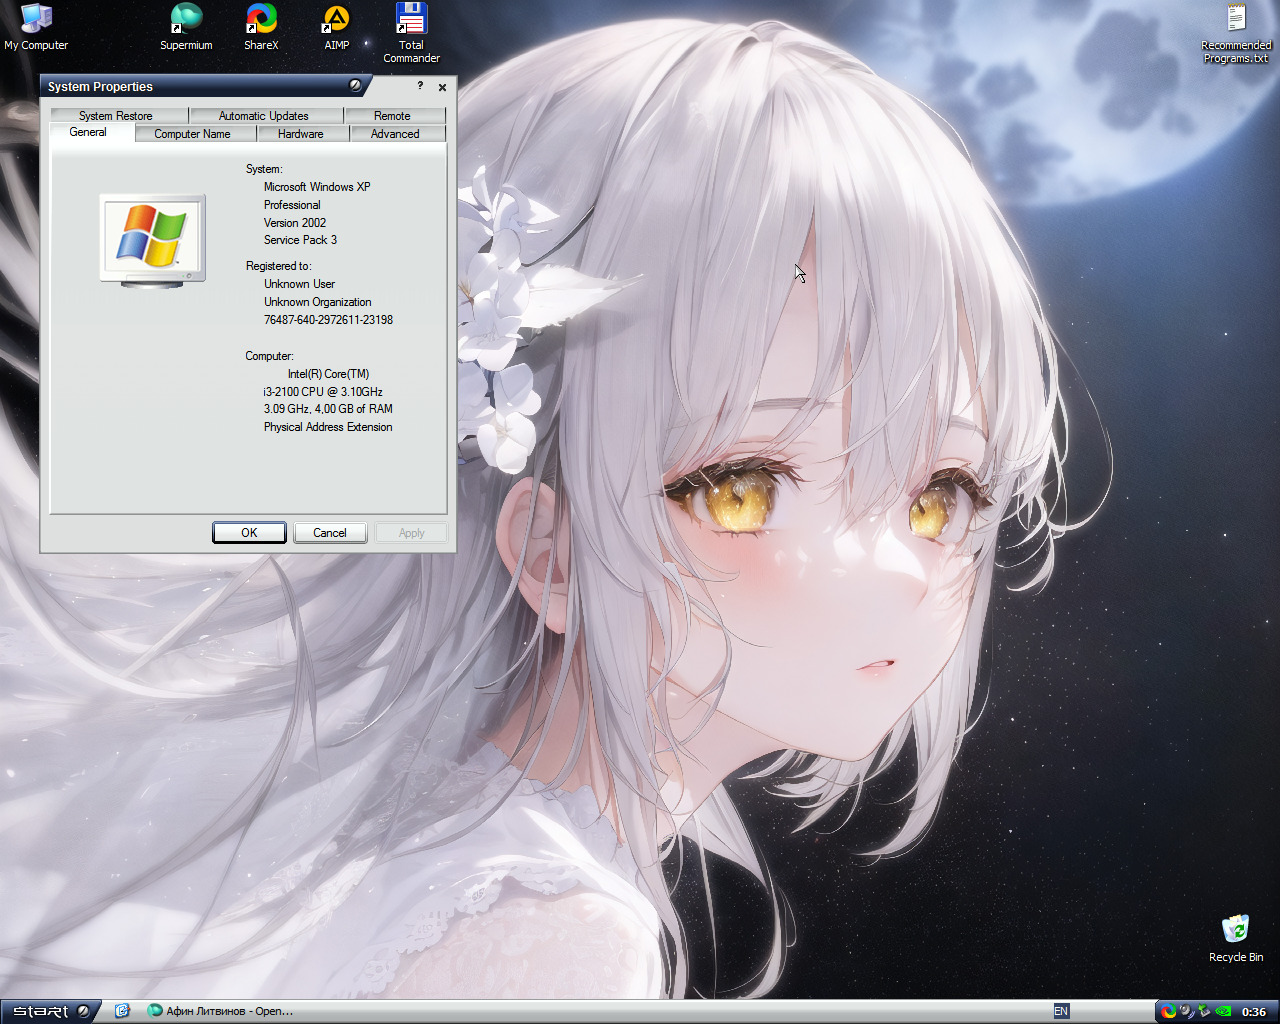1280x1024 pixels.
Task: Switch to the System Restore tab
Action: point(116,116)
